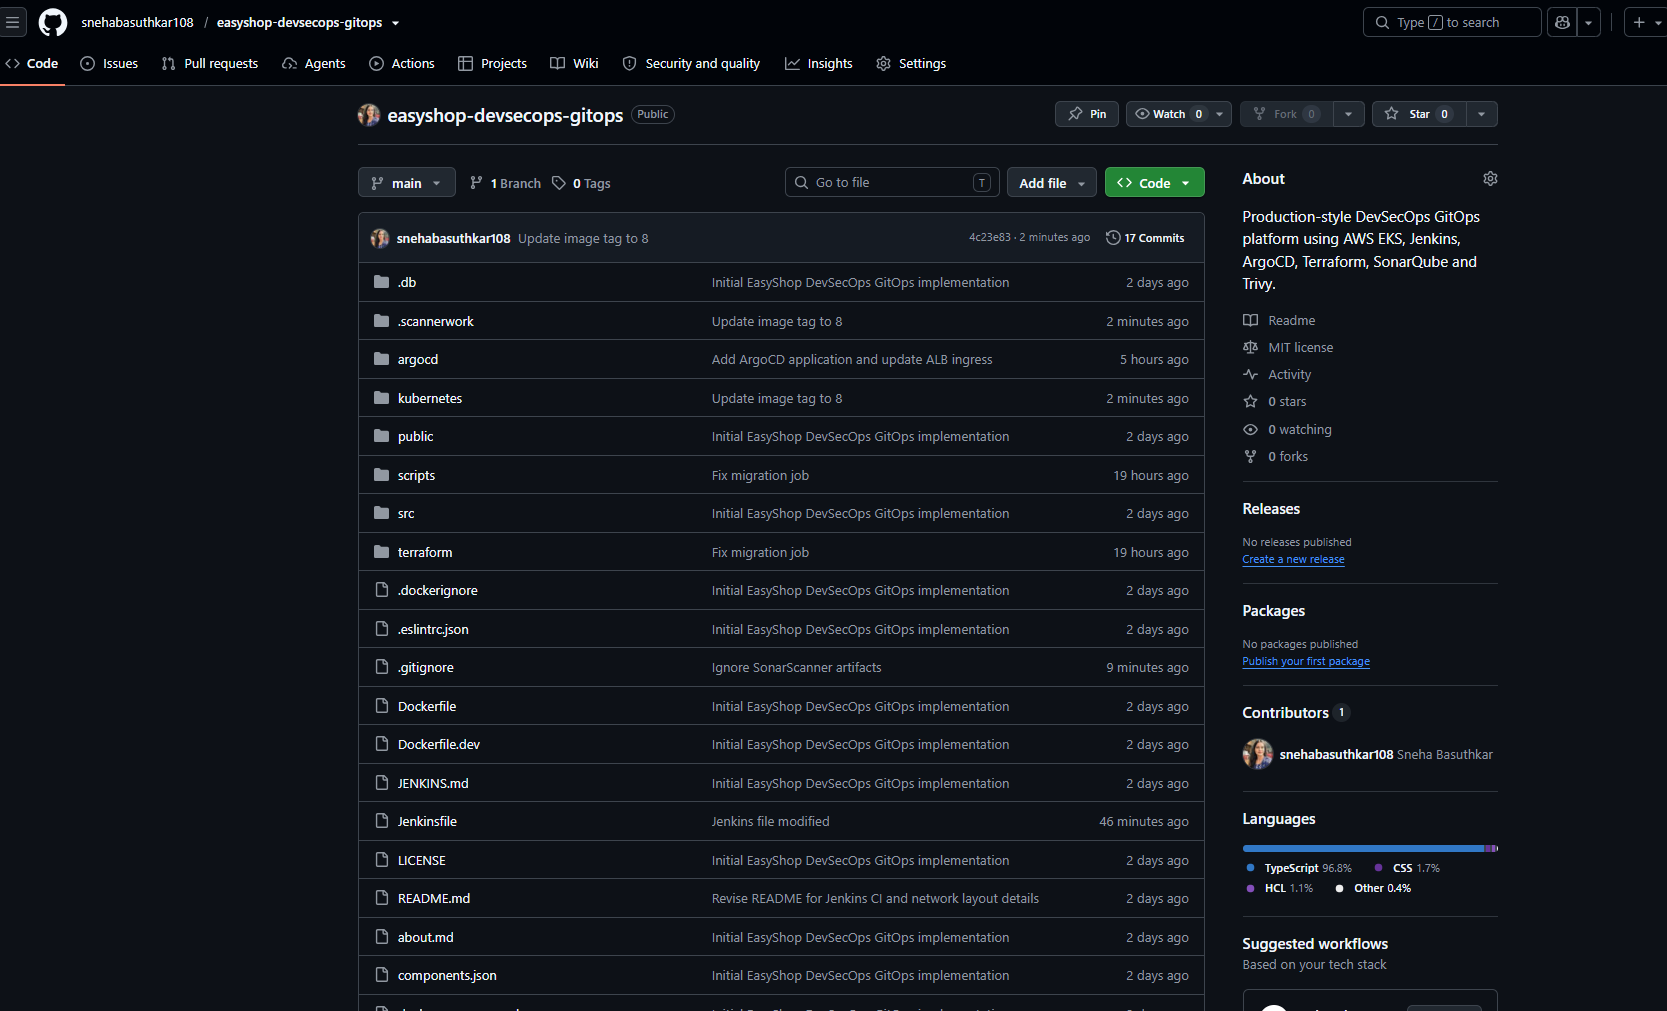This screenshot has height=1011, width=1667.
Task: Open the repository Settings tab
Action: click(911, 63)
